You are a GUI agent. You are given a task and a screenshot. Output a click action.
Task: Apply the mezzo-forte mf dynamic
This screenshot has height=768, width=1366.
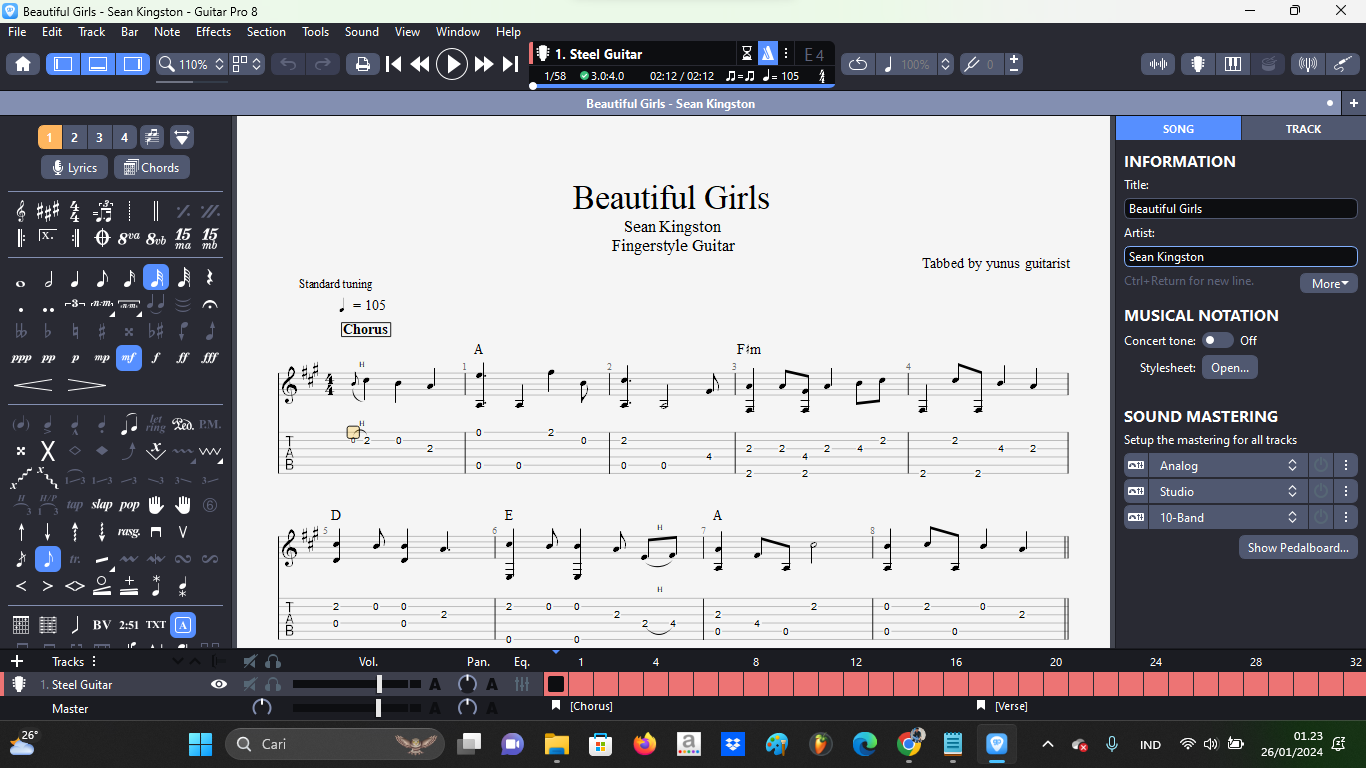tap(129, 357)
